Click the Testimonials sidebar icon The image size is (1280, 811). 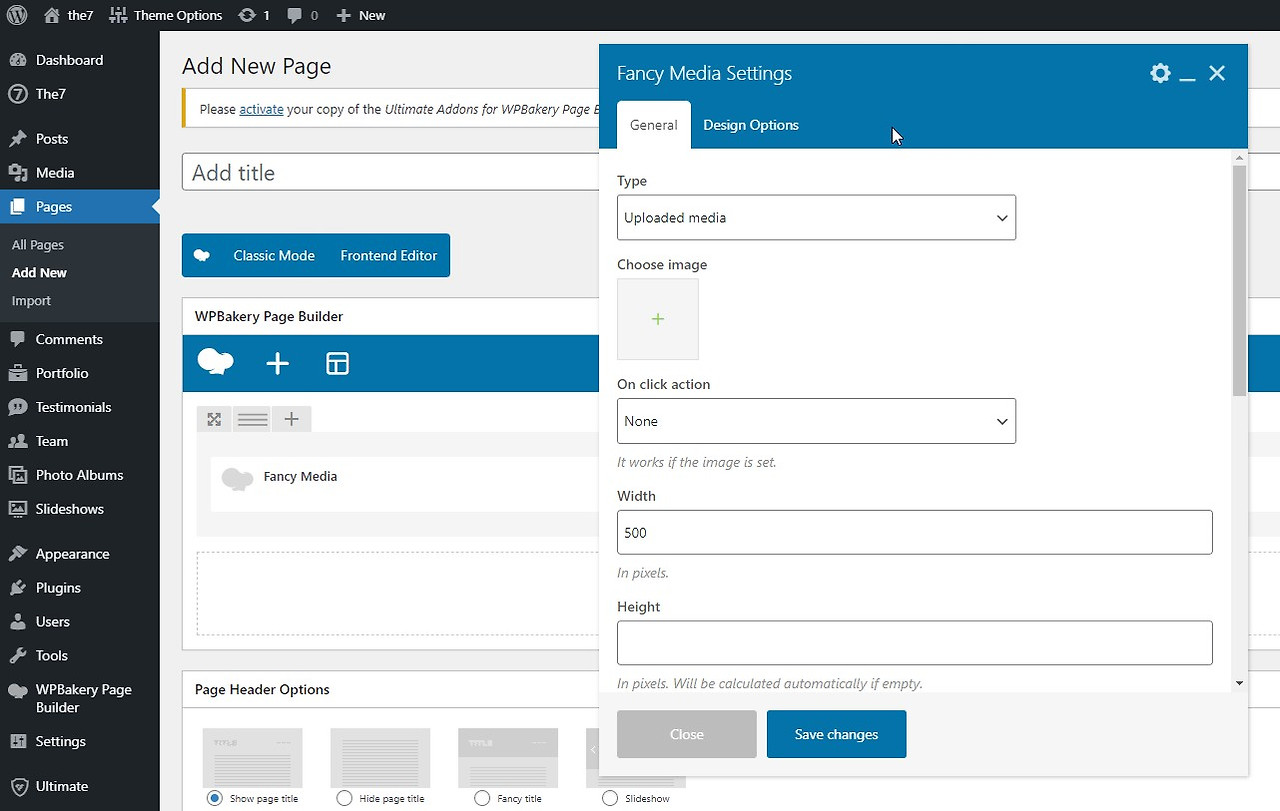click(17, 408)
